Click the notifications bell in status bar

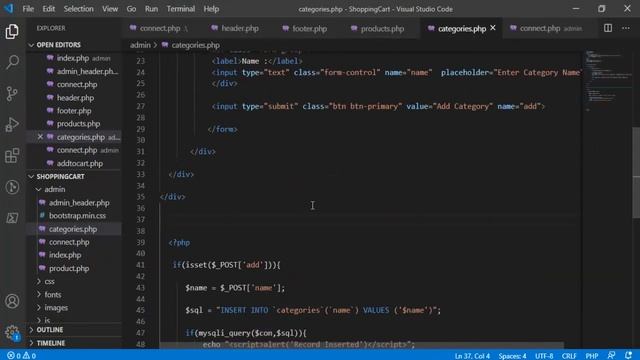tap(628, 356)
